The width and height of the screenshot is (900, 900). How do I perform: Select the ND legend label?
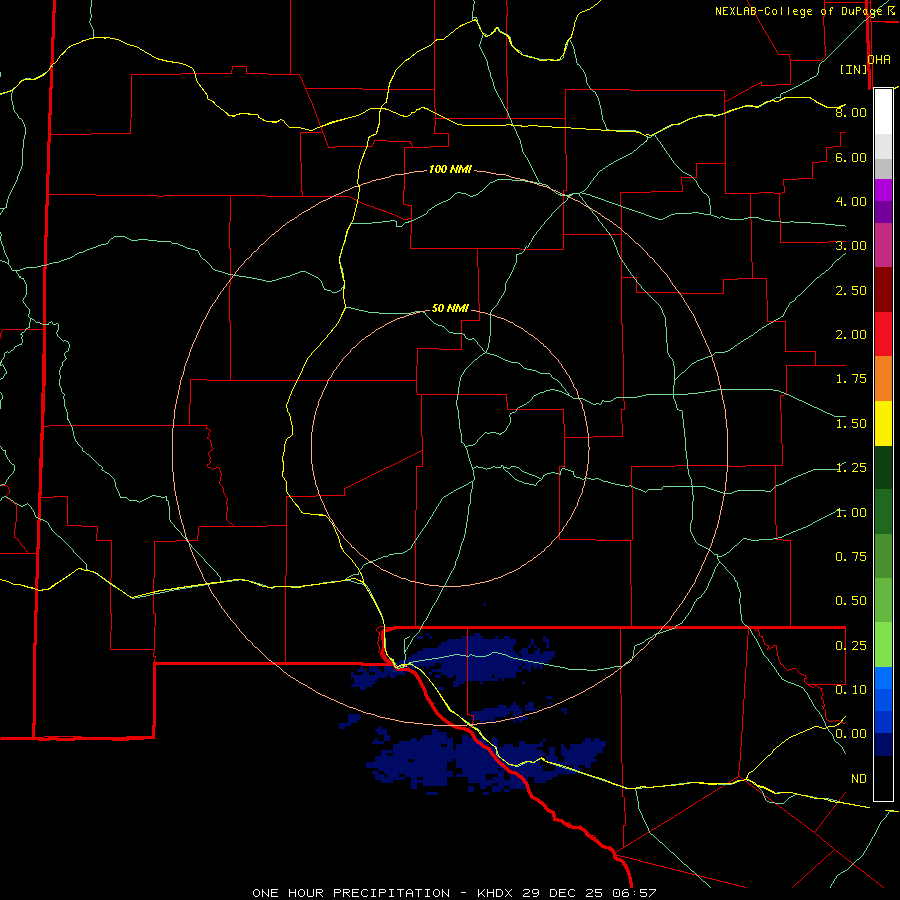[x=859, y=779]
